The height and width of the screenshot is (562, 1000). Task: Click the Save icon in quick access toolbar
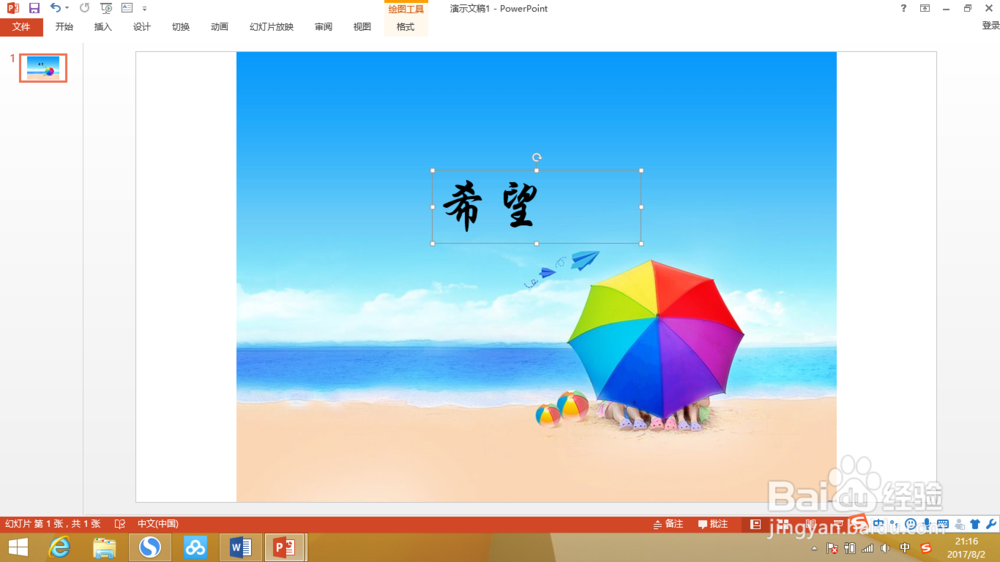pyautogui.click(x=34, y=8)
